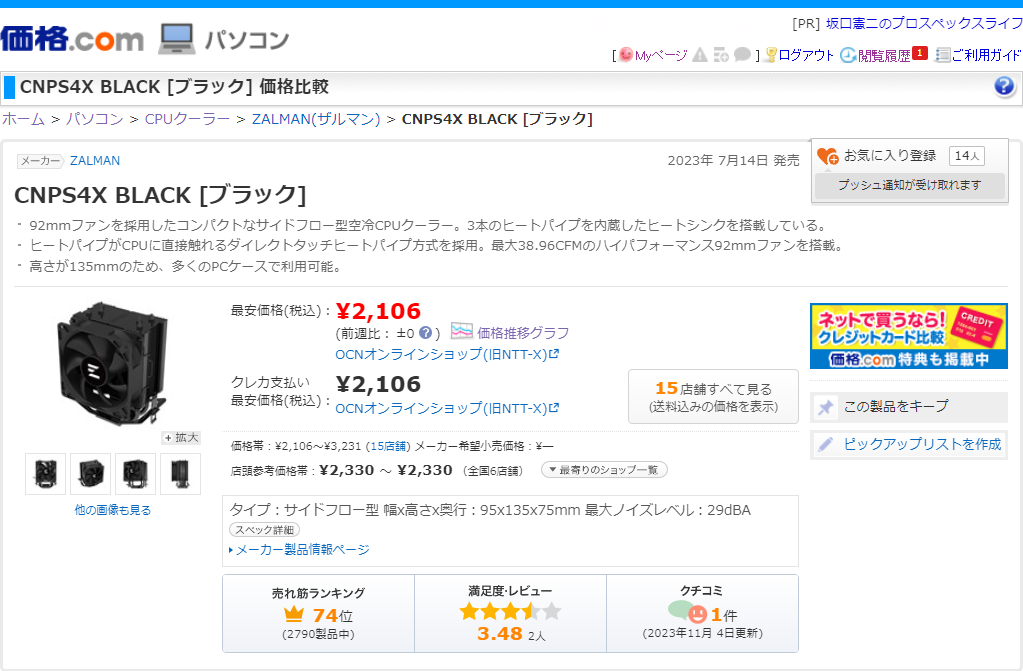Click the blue help question mark icon

coord(1004,86)
